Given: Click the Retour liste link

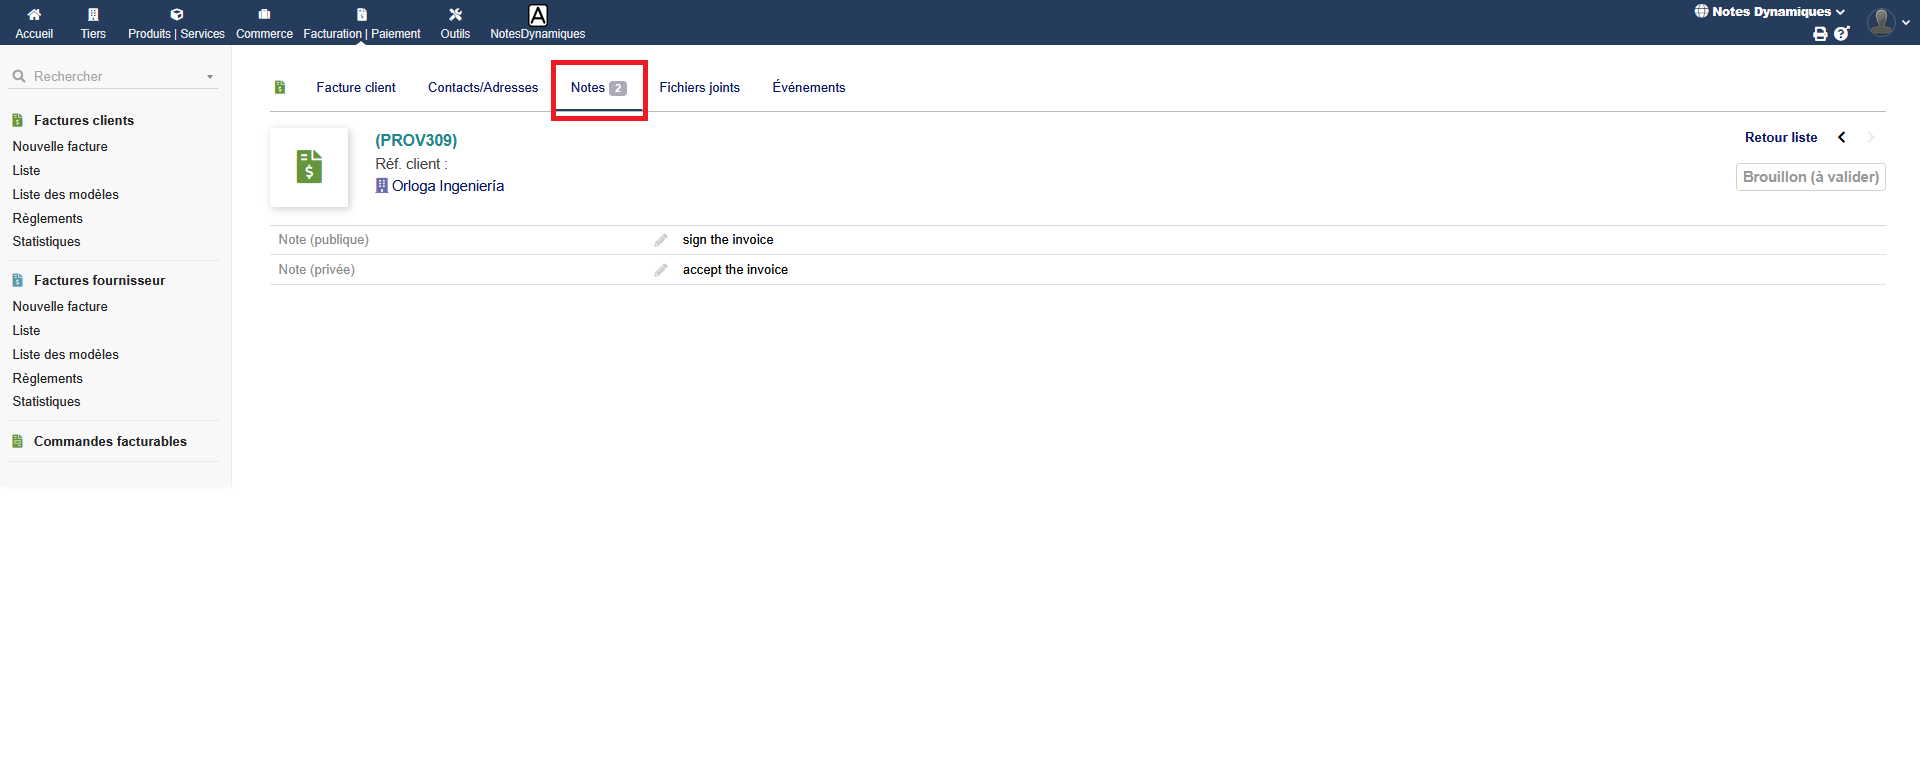Looking at the screenshot, I should (x=1780, y=138).
